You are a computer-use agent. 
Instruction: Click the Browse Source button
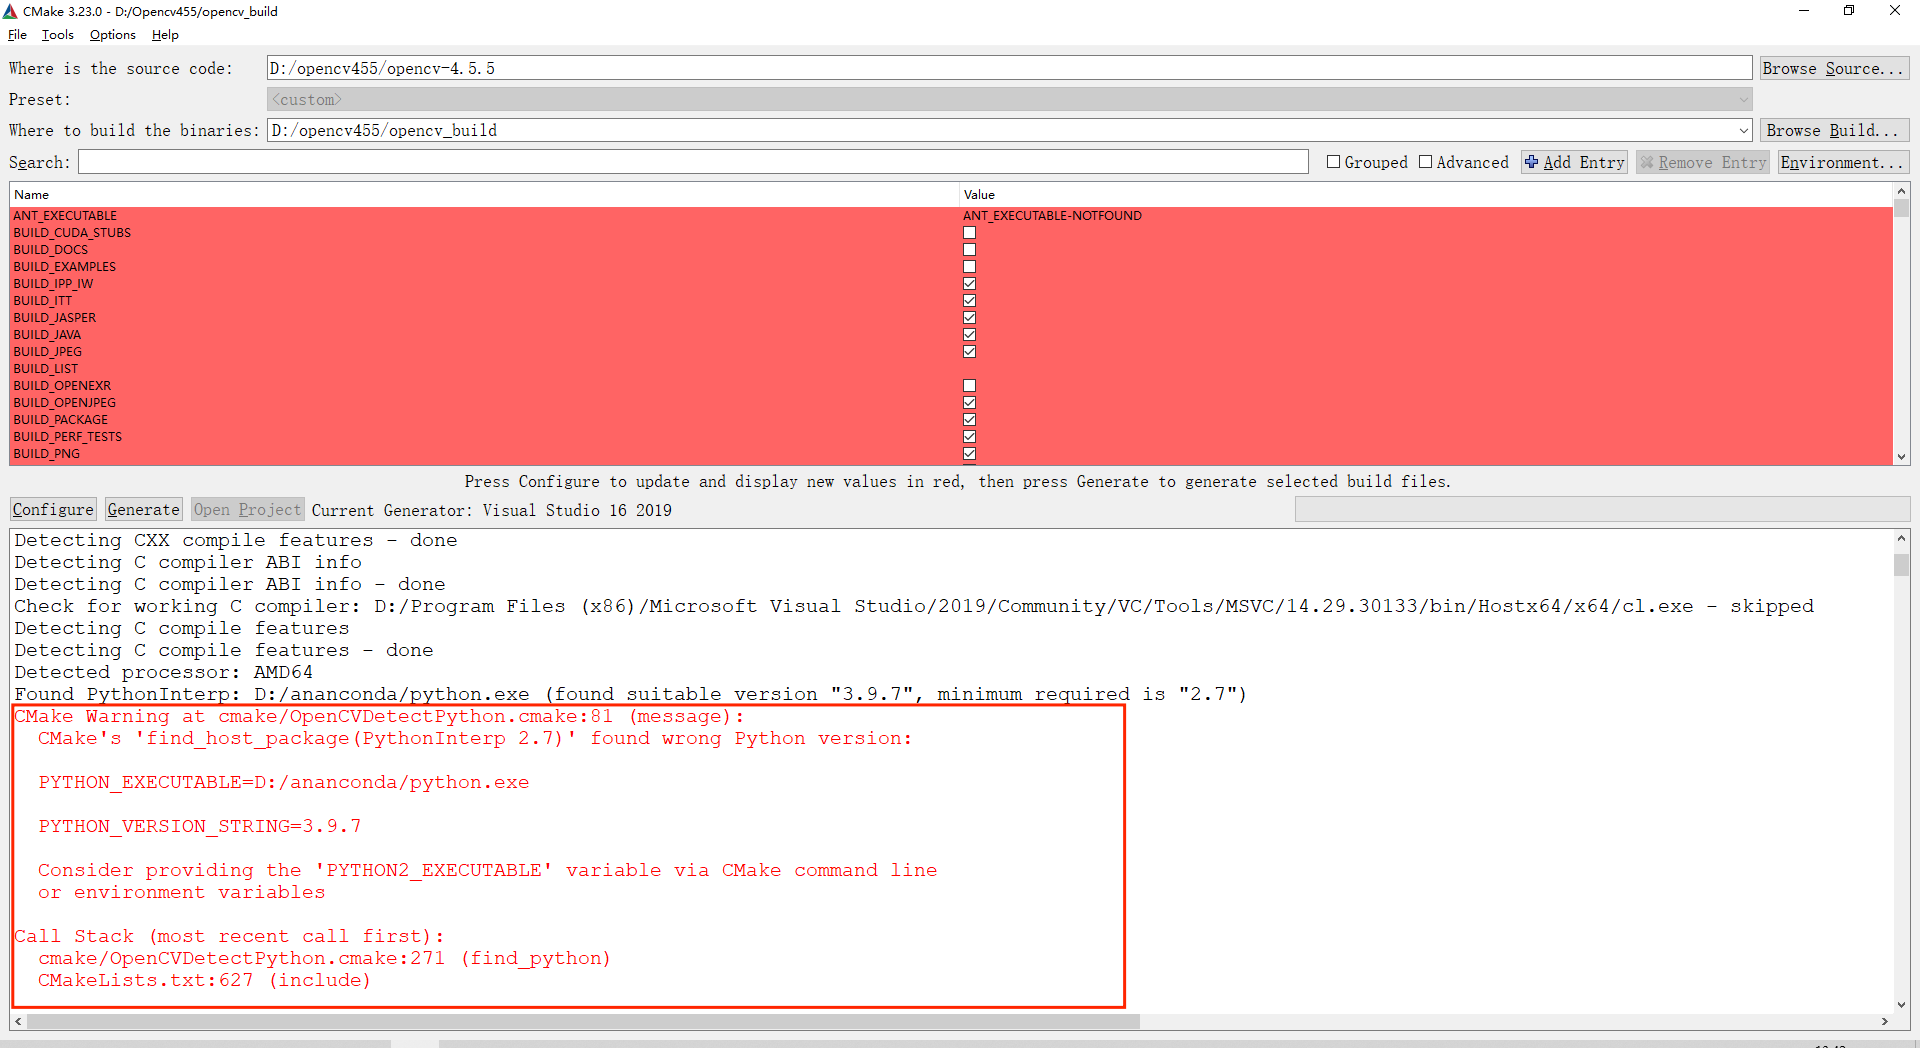(1834, 68)
